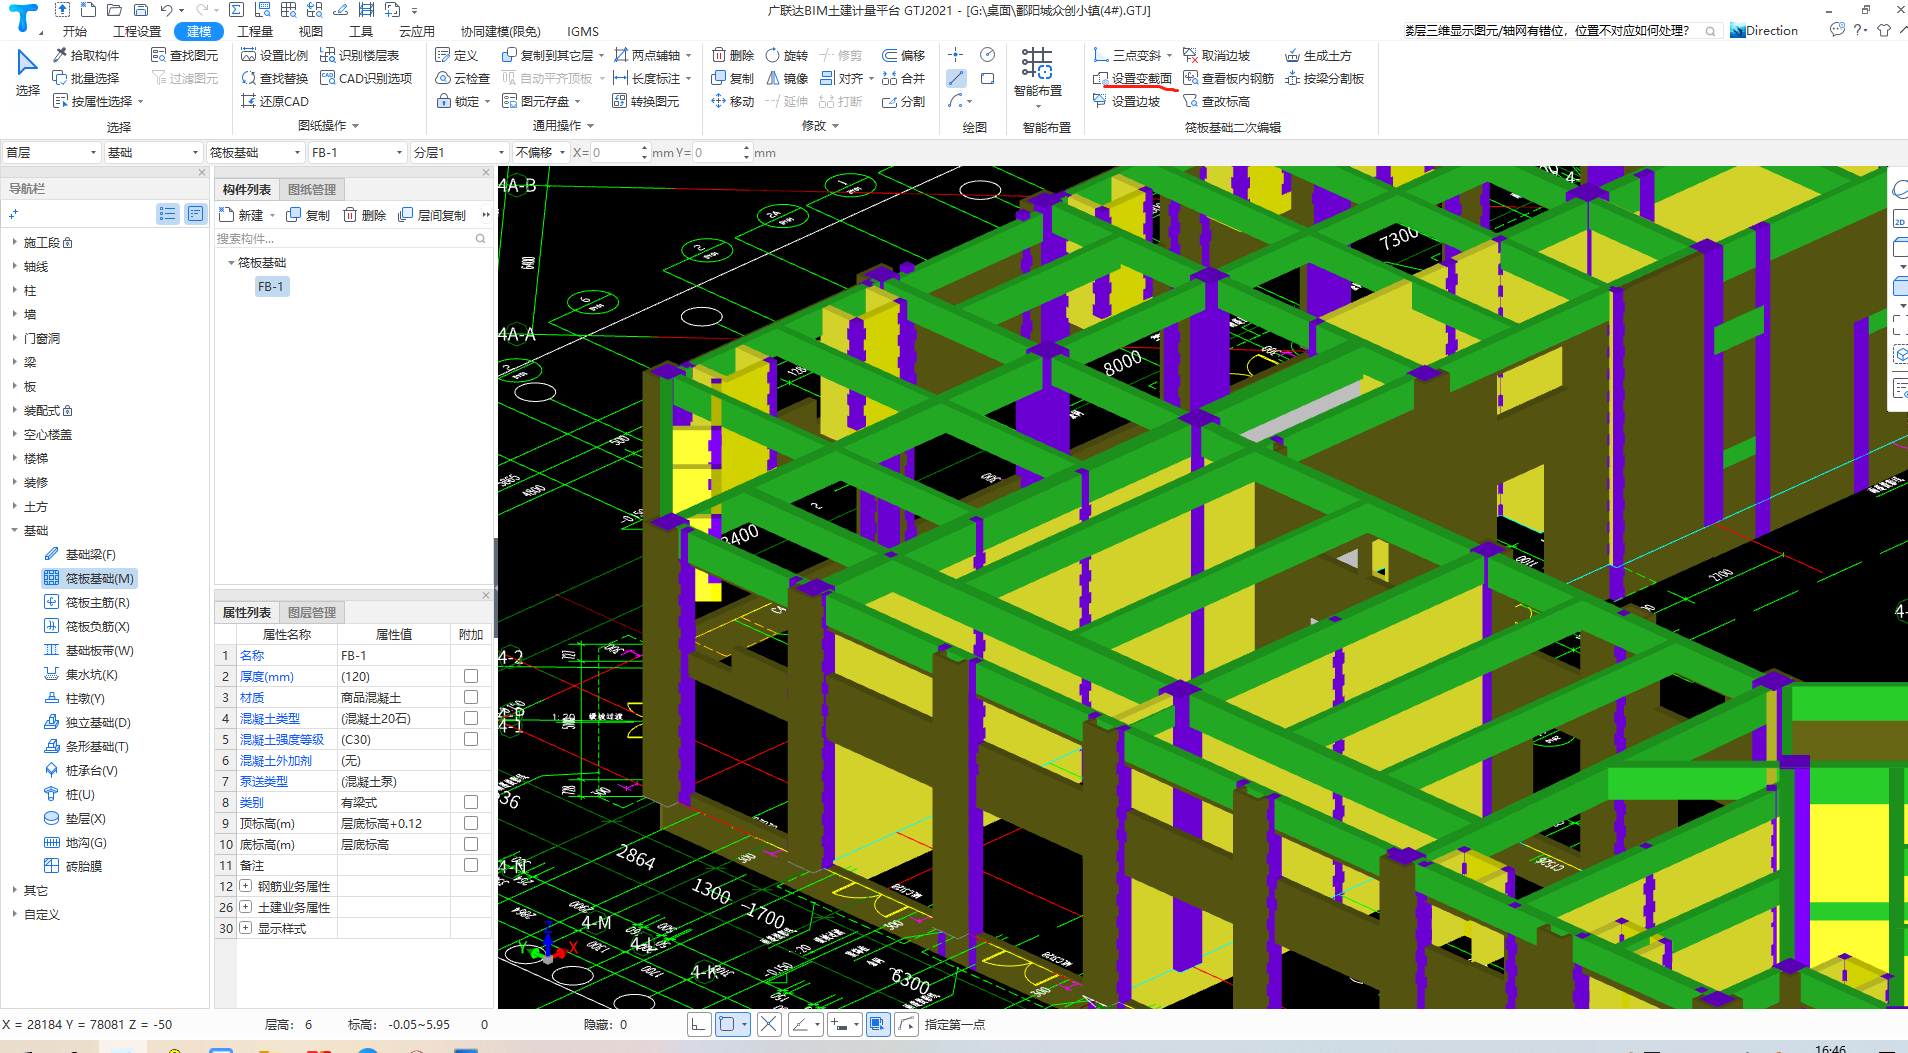Open 查找替换 find and replace
This screenshot has width=1908, height=1053.
pyautogui.click(x=275, y=78)
